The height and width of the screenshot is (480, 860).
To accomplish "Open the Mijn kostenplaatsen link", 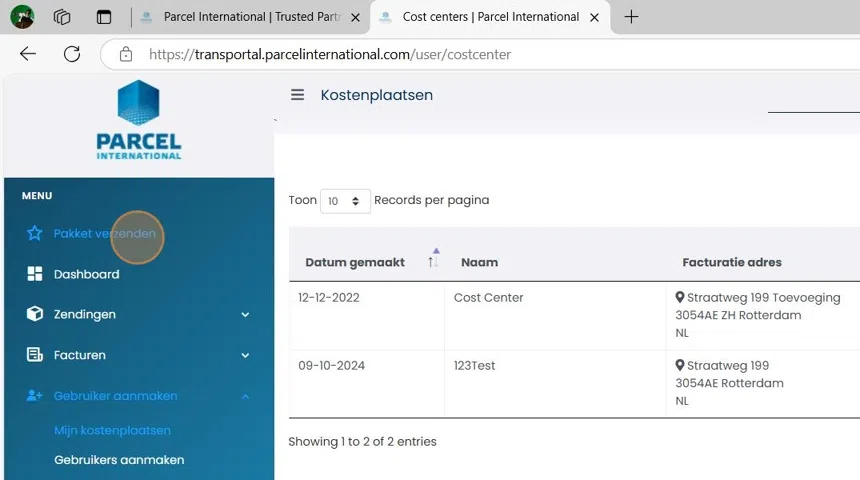I will [x=112, y=430].
